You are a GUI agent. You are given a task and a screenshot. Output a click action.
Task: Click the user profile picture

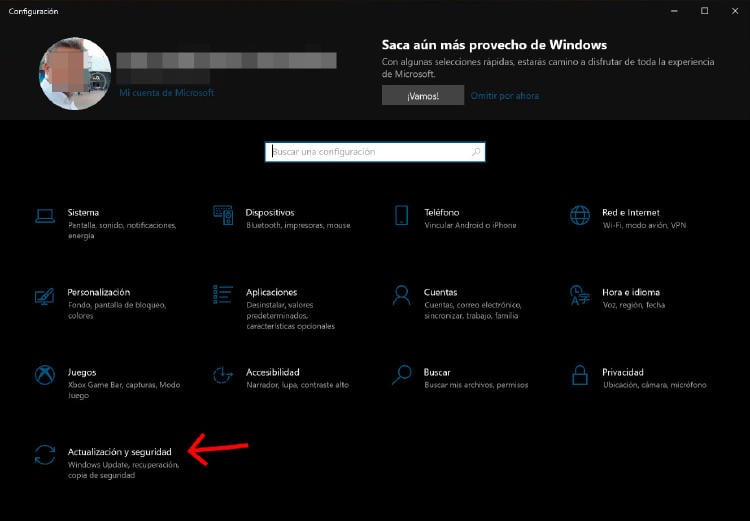(x=75, y=74)
